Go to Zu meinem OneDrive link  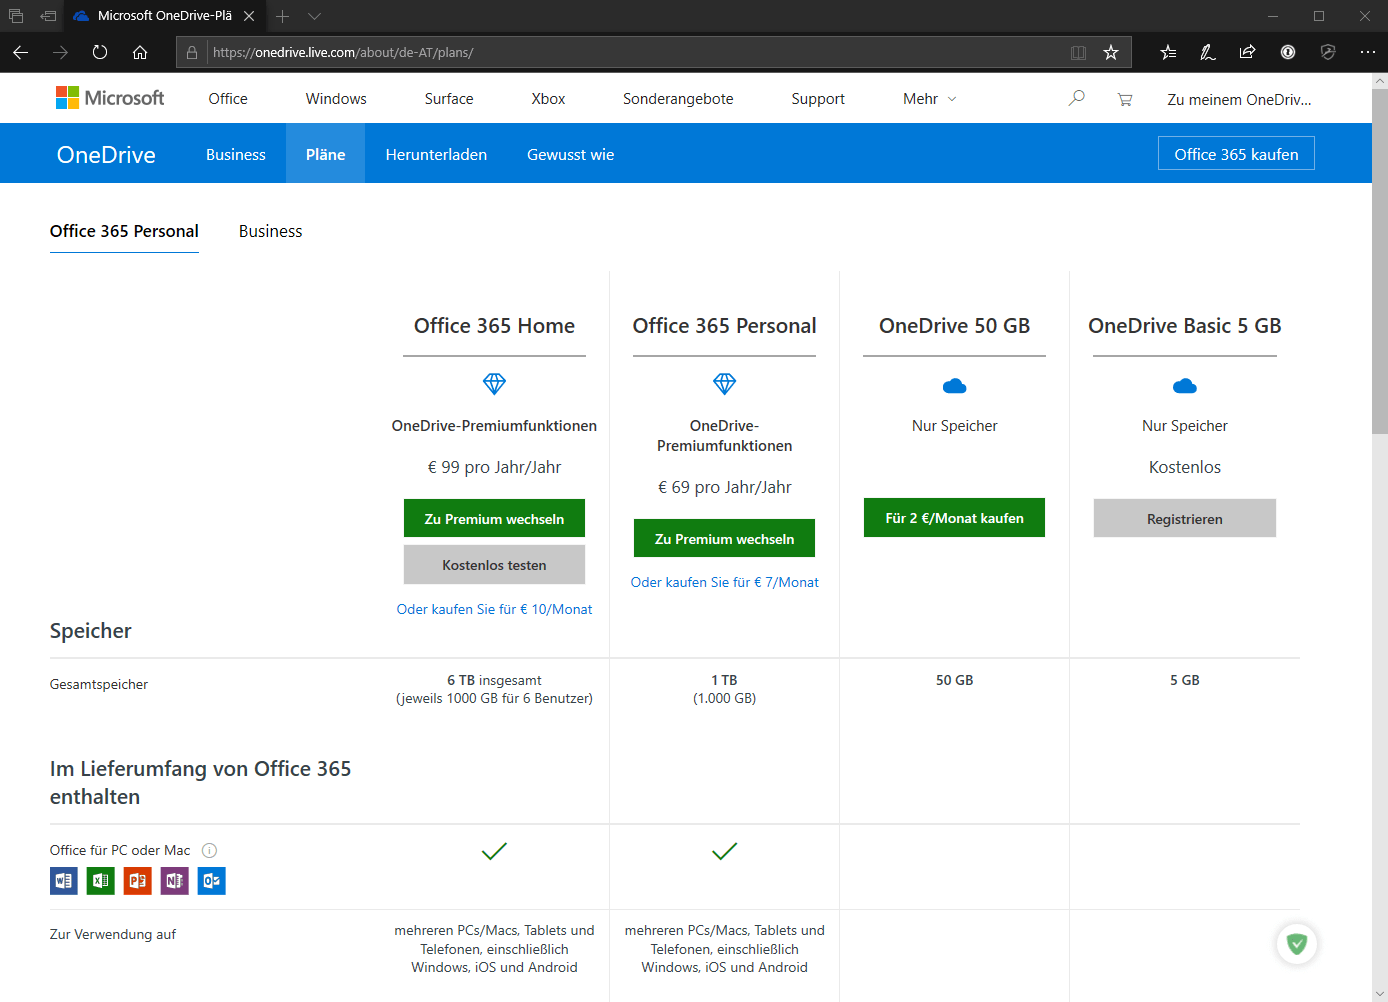[x=1239, y=99]
